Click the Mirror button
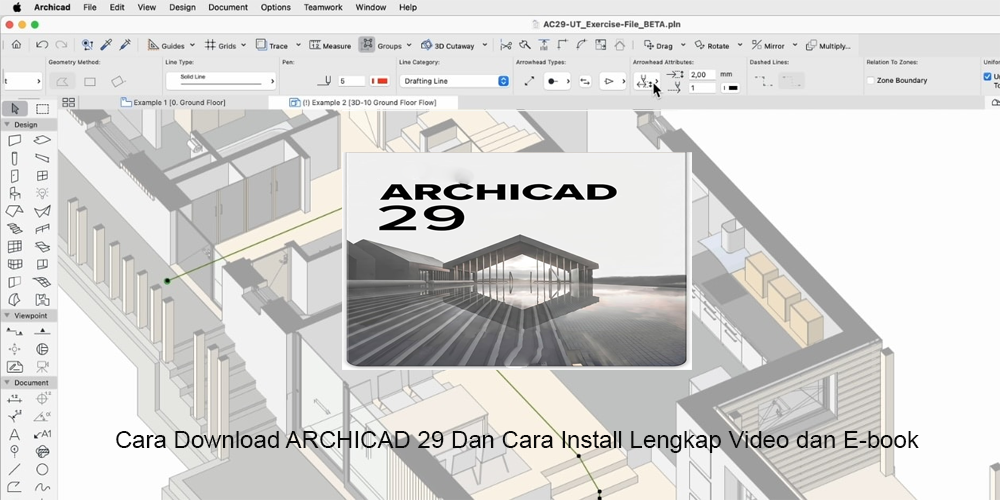1000x500 pixels. tap(768, 45)
